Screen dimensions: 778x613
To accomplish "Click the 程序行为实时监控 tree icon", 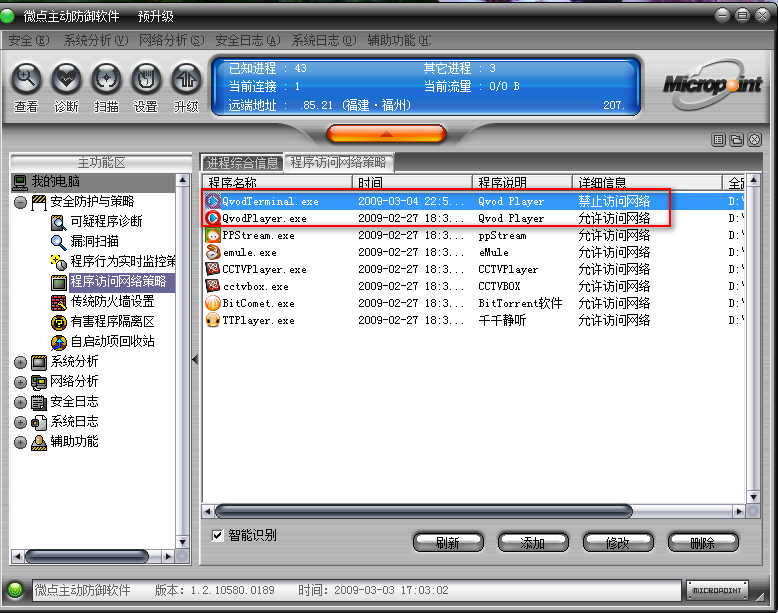I will (59, 262).
